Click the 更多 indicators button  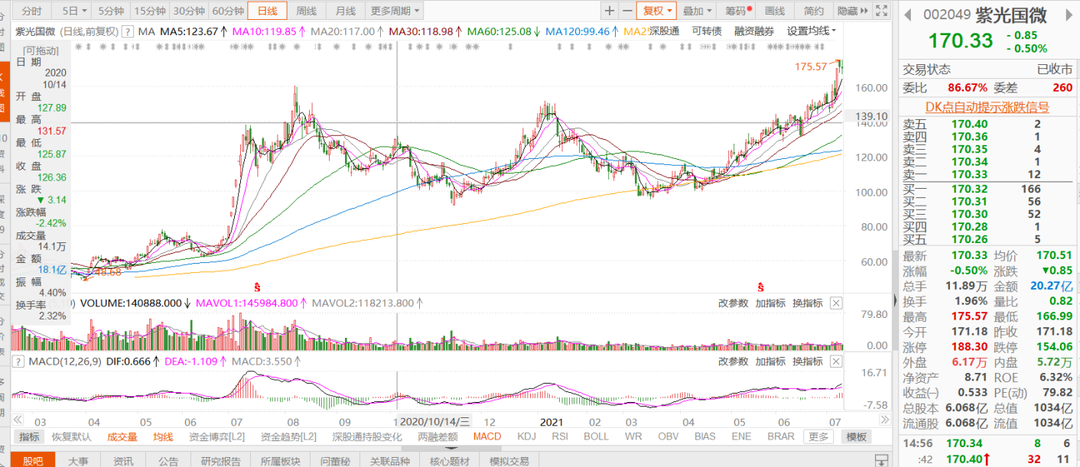tap(818, 437)
